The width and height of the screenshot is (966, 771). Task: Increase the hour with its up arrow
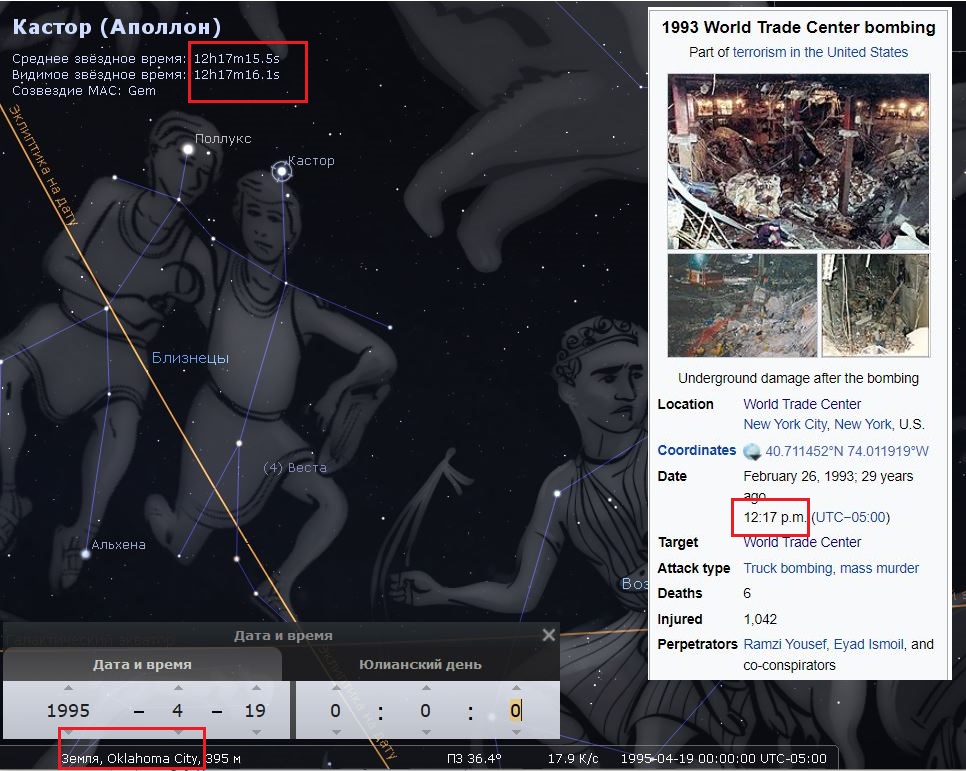336,687
